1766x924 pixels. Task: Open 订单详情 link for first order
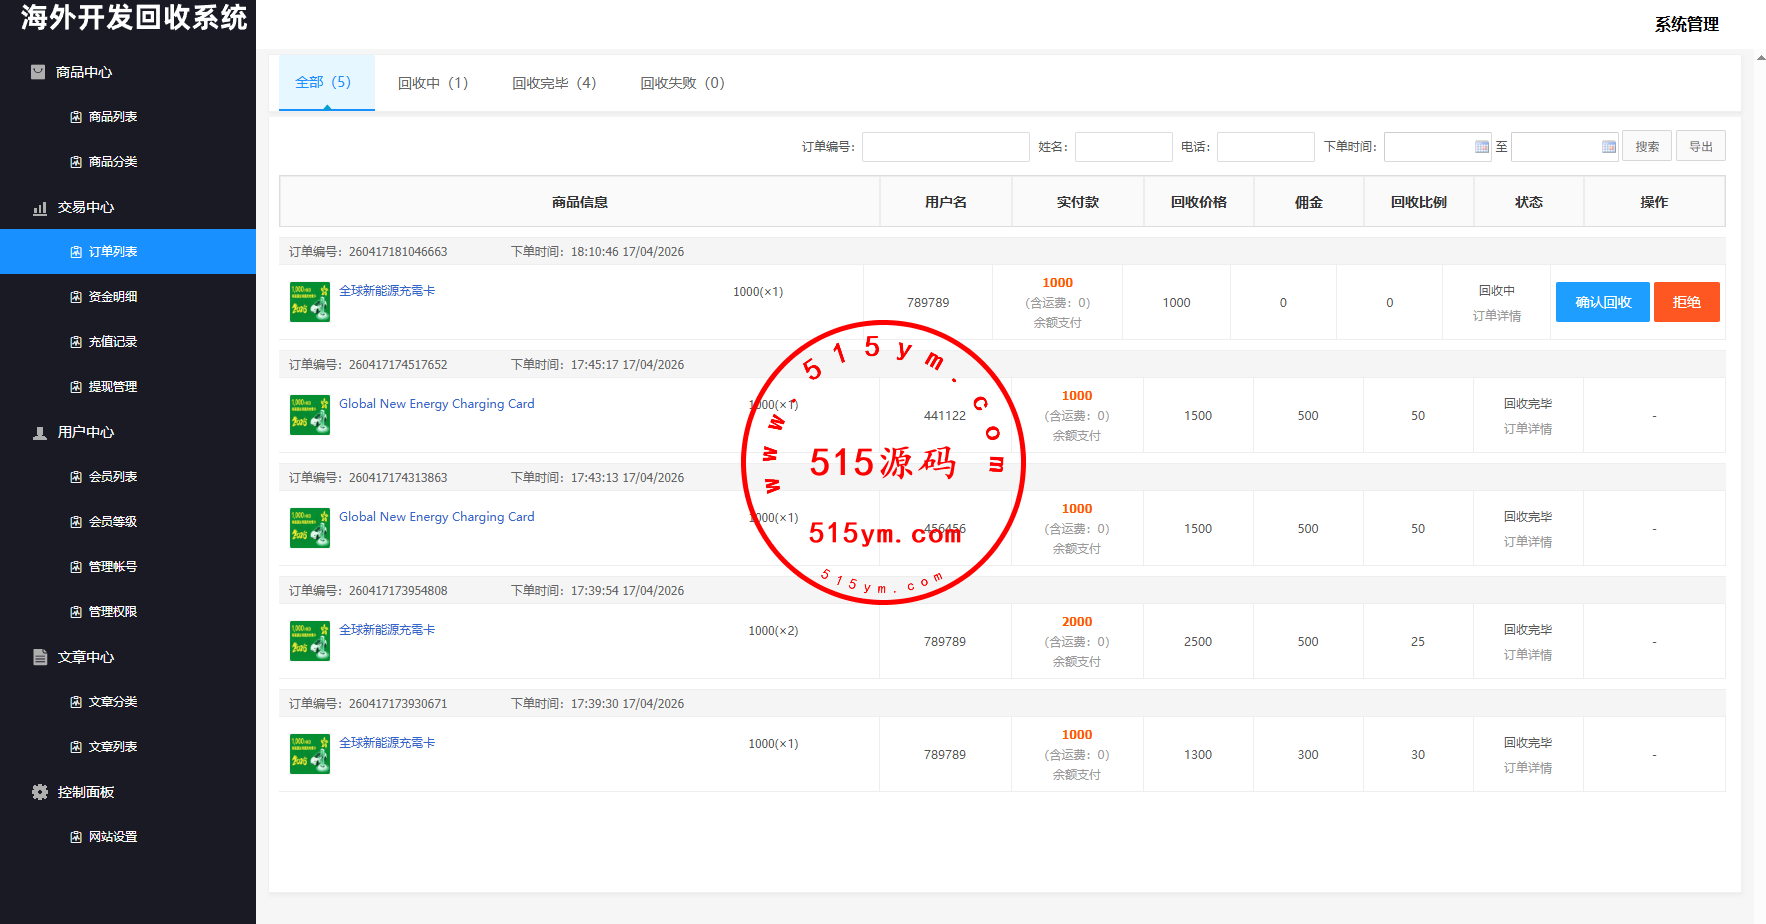(1496, 316)
